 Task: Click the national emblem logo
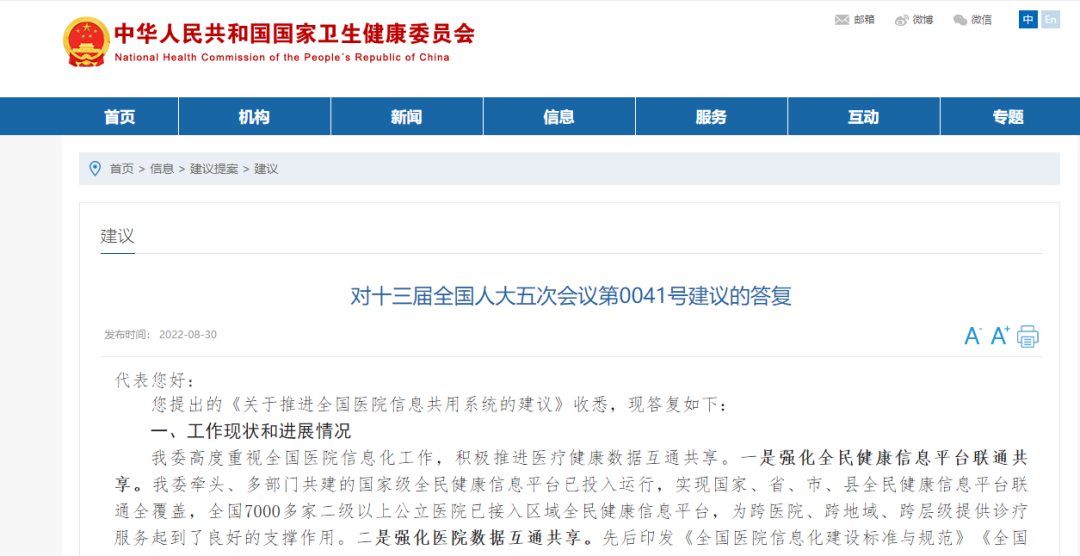86,41
